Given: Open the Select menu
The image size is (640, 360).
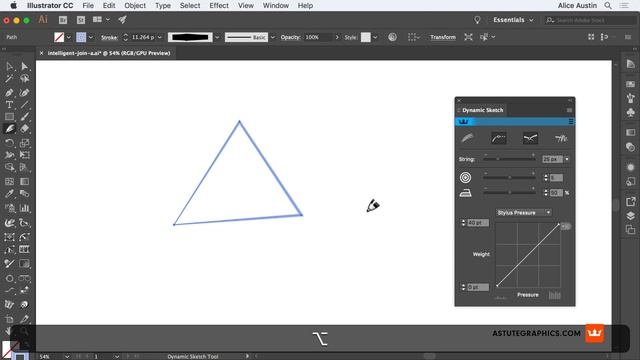Looking at the screenshot, I should click(190, 6).
